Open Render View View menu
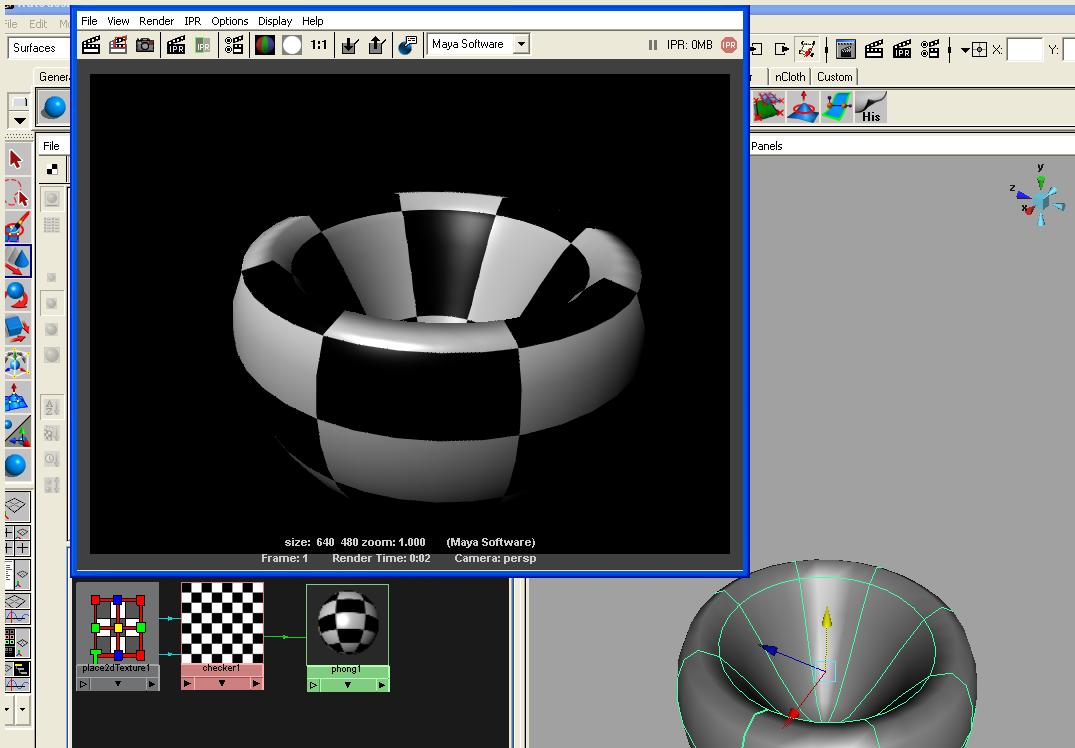 [x=118, y=21]
